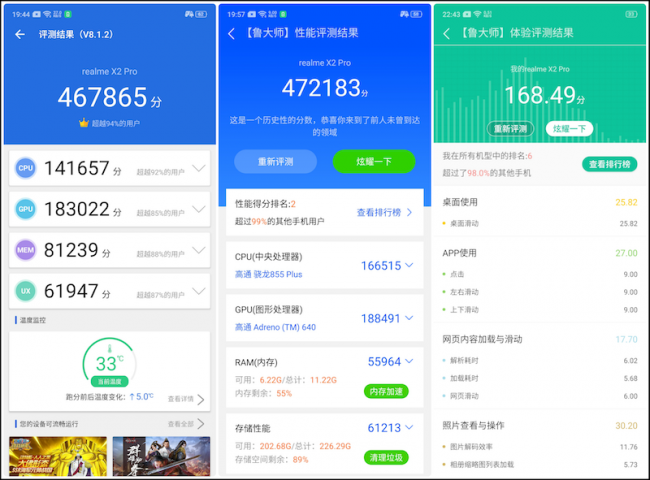Tap the purple MEM badge icon
The height and width of the screenshot is (480, 650).
(x=27, y=250)
